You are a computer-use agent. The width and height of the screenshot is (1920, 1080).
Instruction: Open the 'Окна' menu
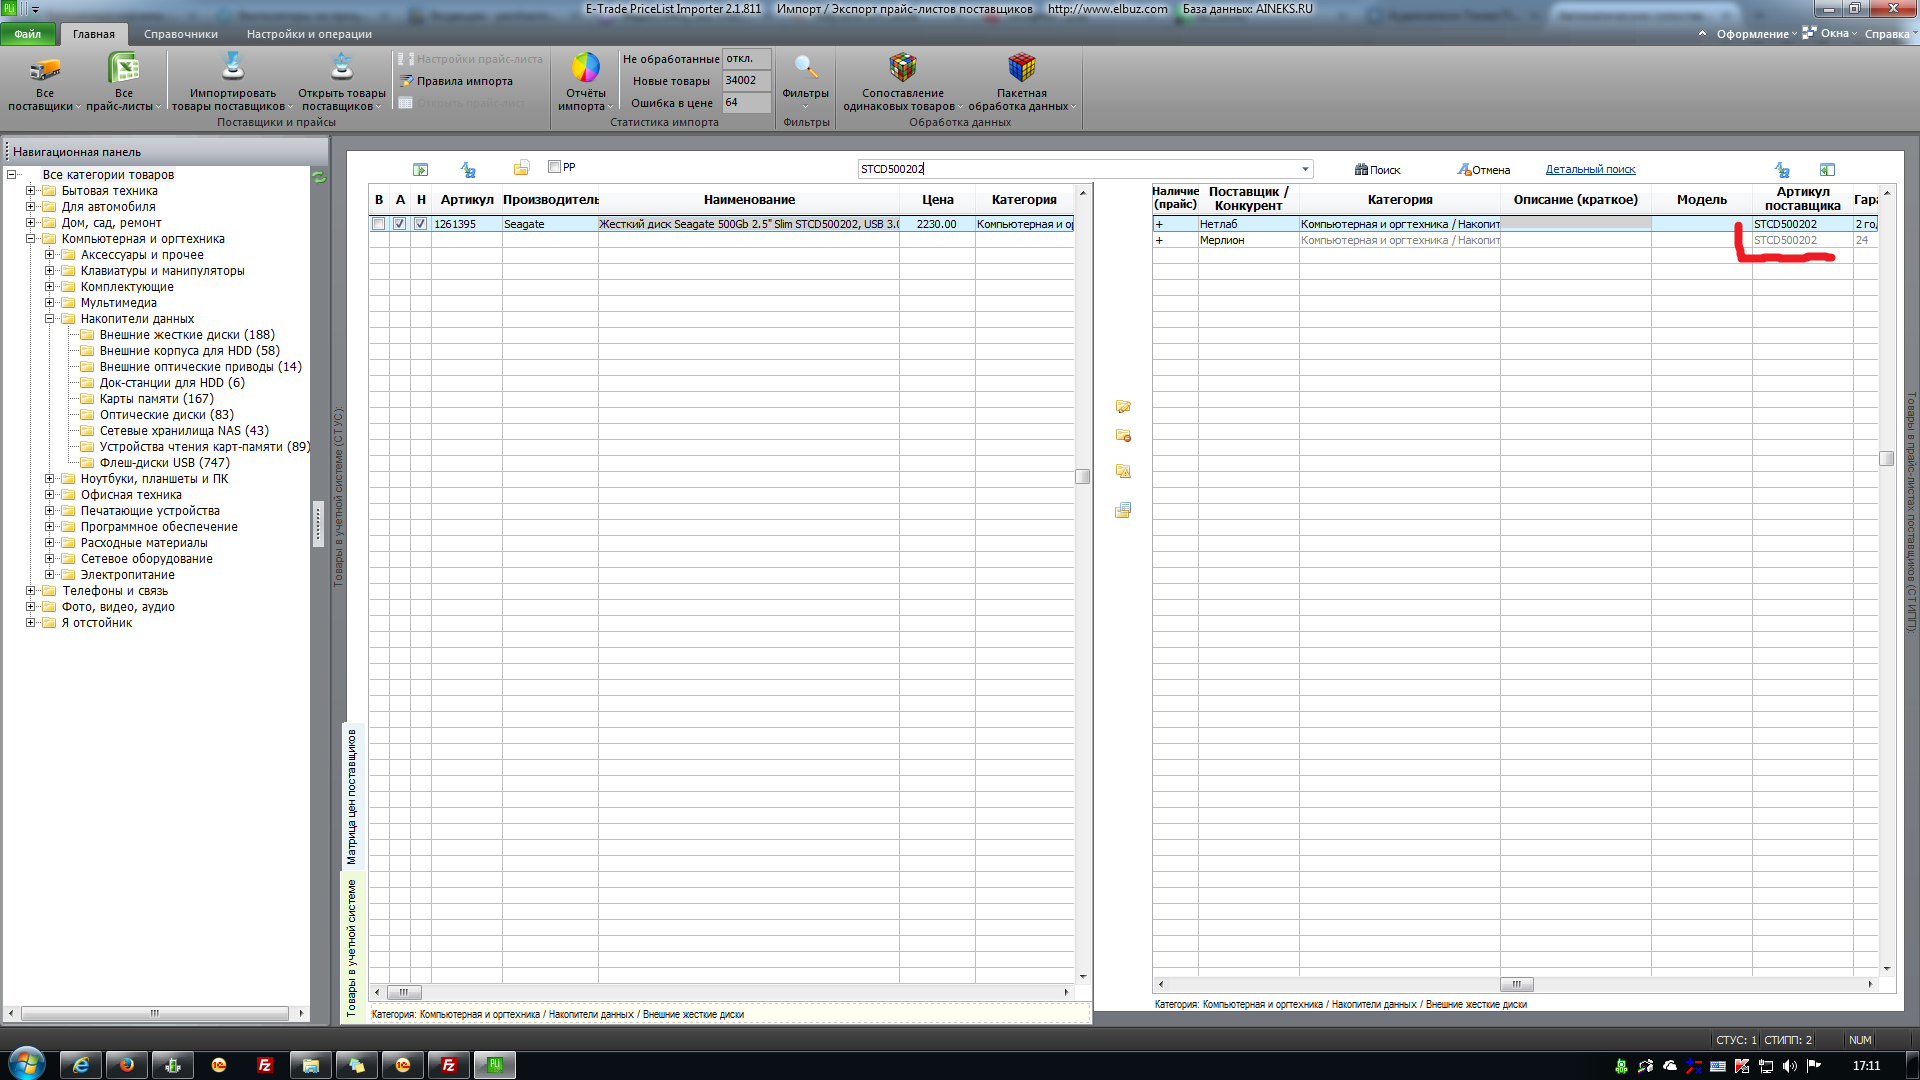[x=1830, y=34]
